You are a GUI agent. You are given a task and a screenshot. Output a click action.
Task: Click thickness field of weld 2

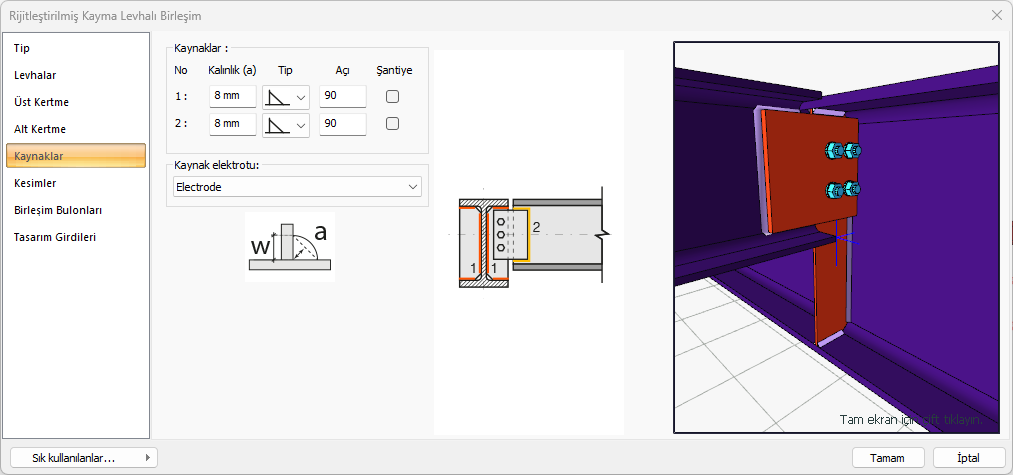coord(233,124)
